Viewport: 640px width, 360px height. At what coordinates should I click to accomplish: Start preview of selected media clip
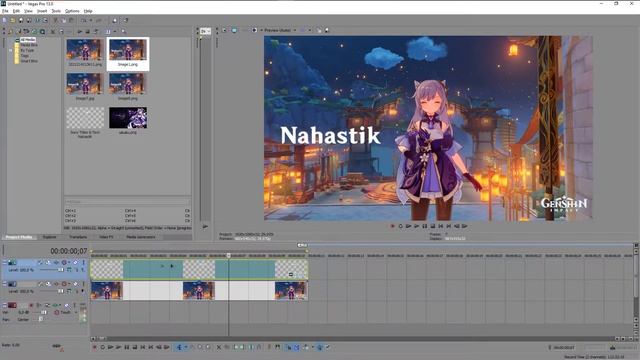point(80,31)
